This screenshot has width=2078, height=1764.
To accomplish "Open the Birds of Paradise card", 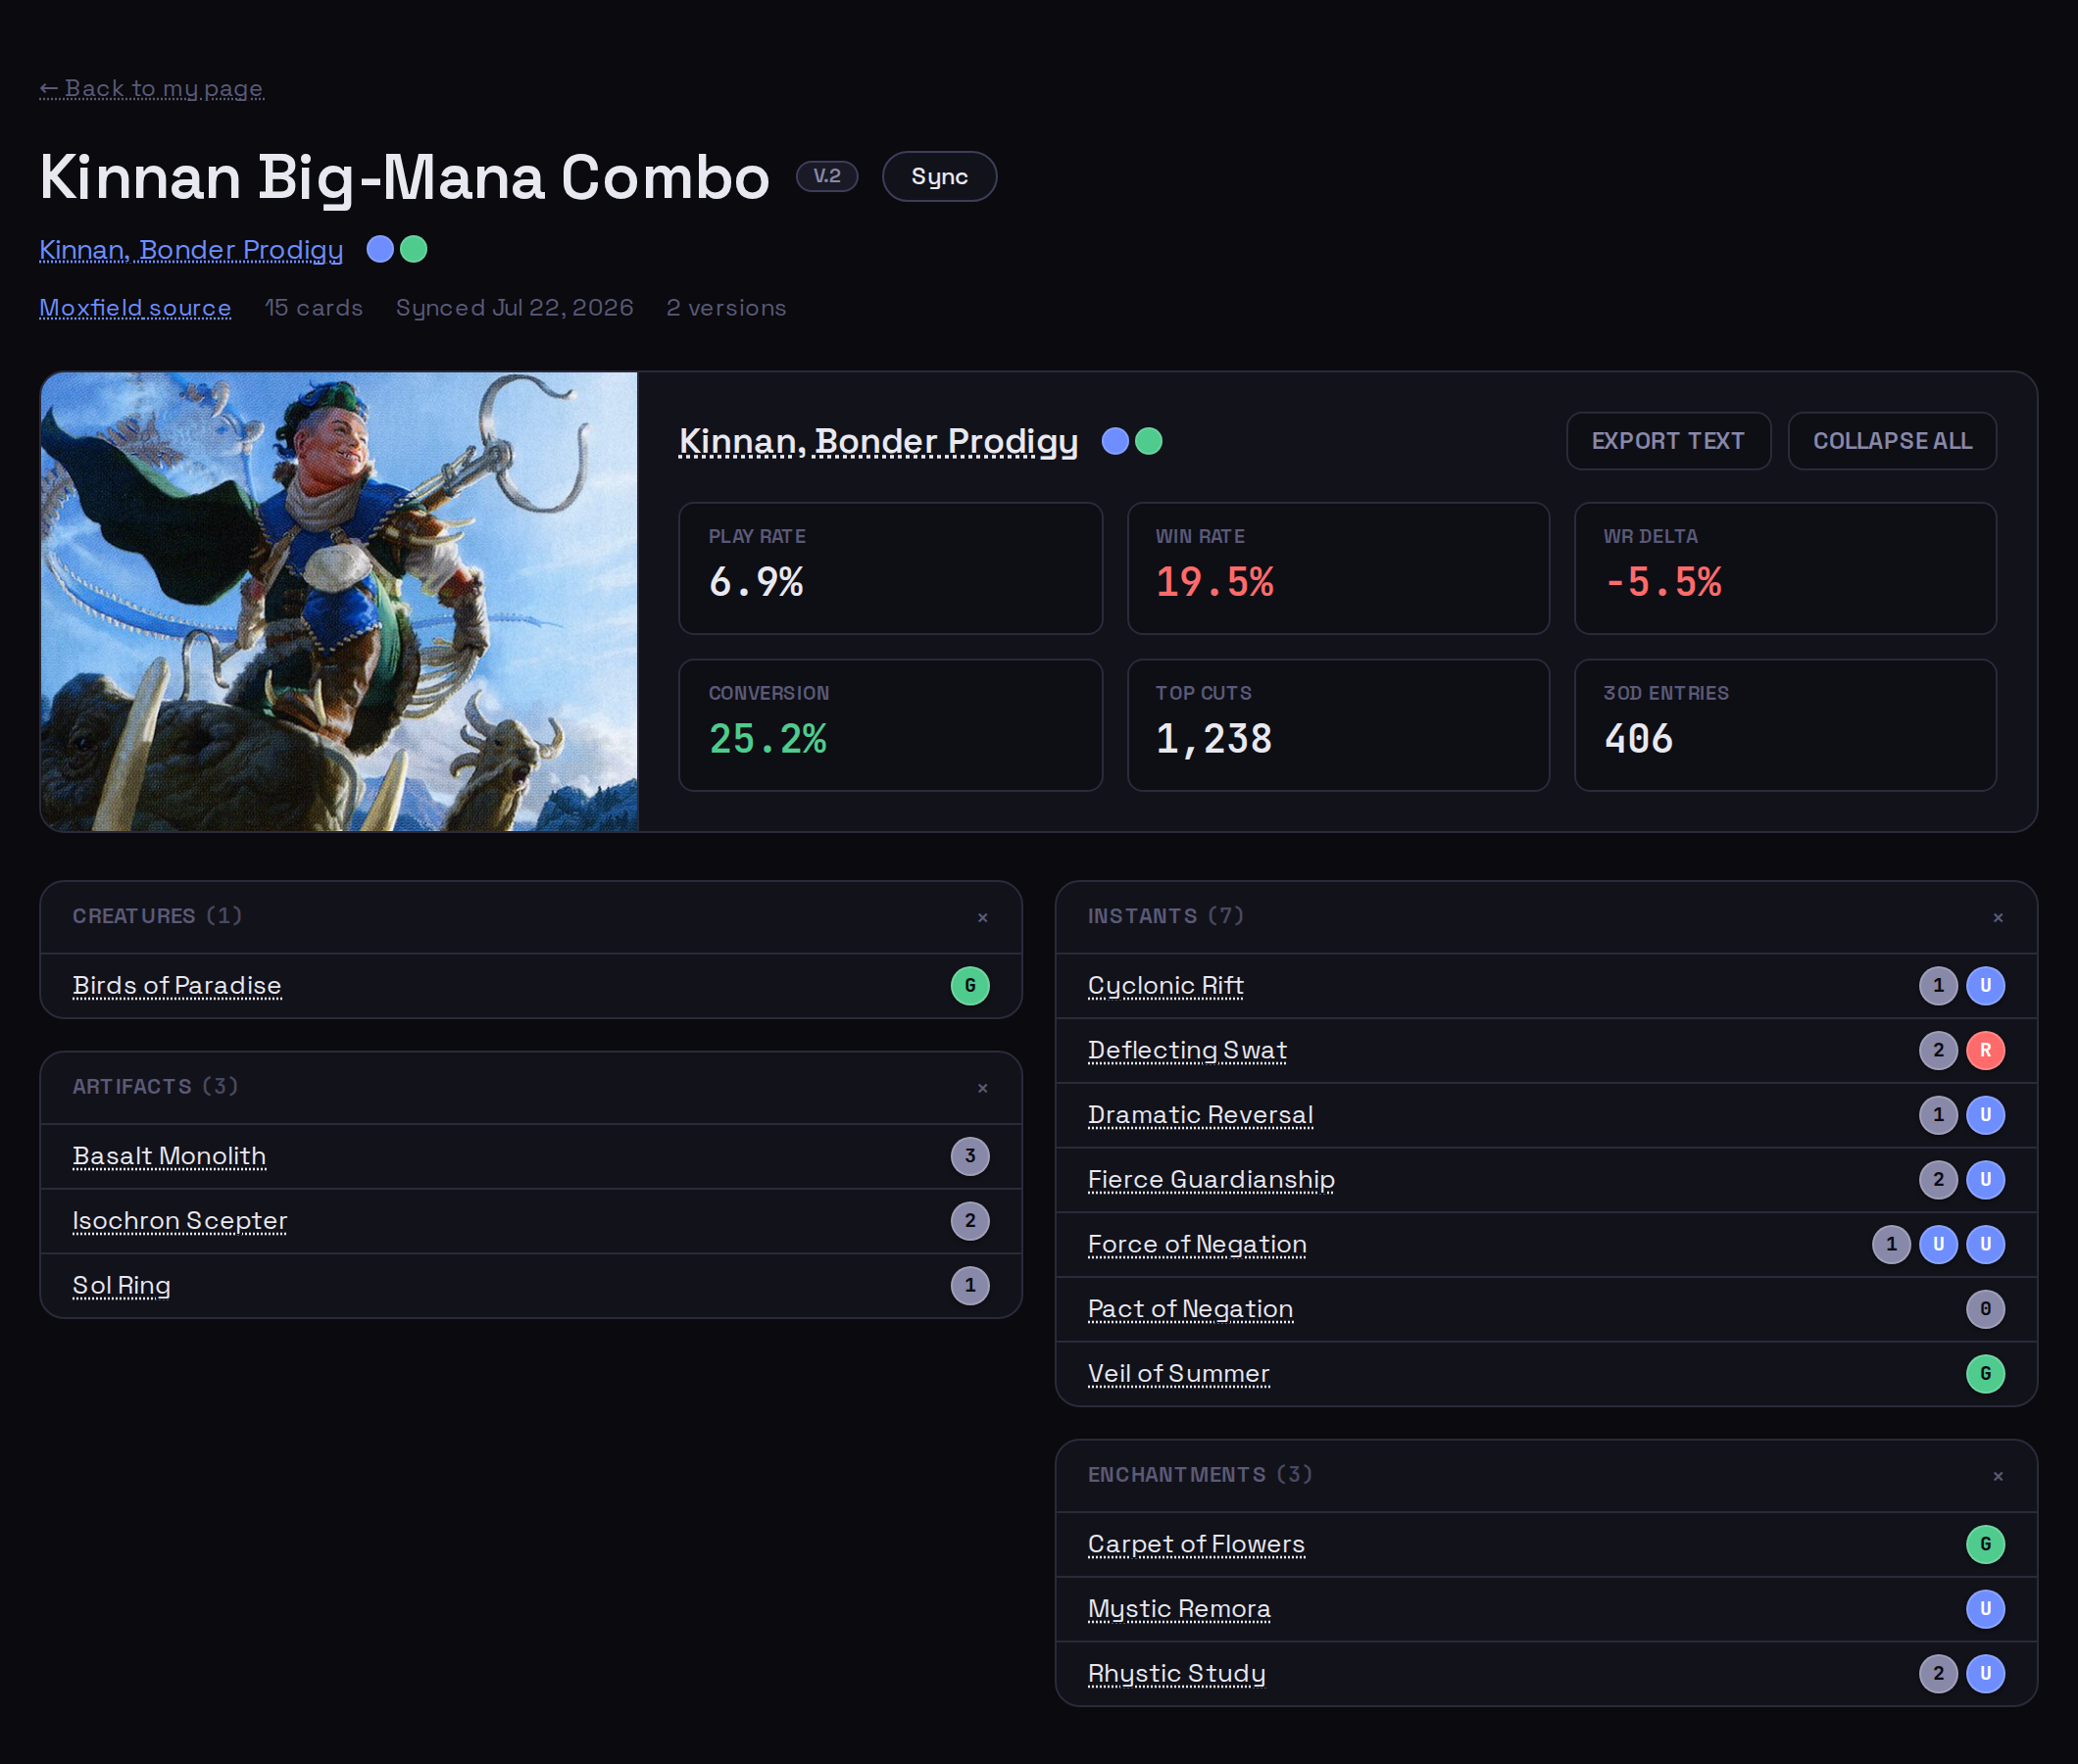I will pyautogui.click(x=177, y=985).
